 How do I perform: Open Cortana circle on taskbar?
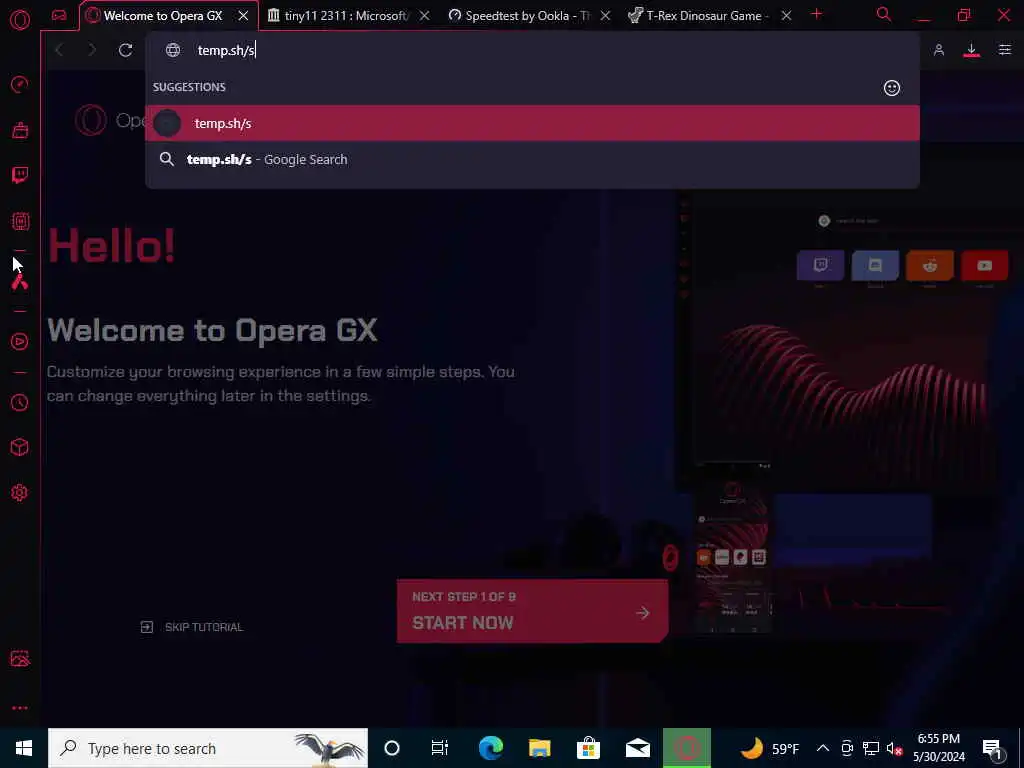(392, 748)
